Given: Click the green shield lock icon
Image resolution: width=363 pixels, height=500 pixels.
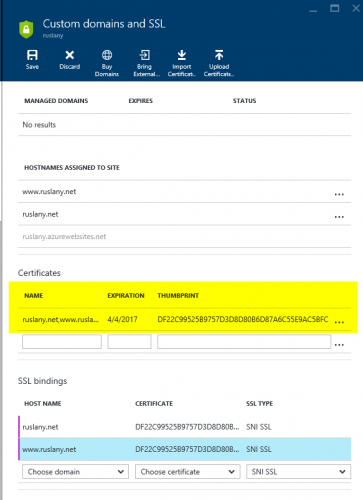Looking at the screenshot, I should [26, 29].
